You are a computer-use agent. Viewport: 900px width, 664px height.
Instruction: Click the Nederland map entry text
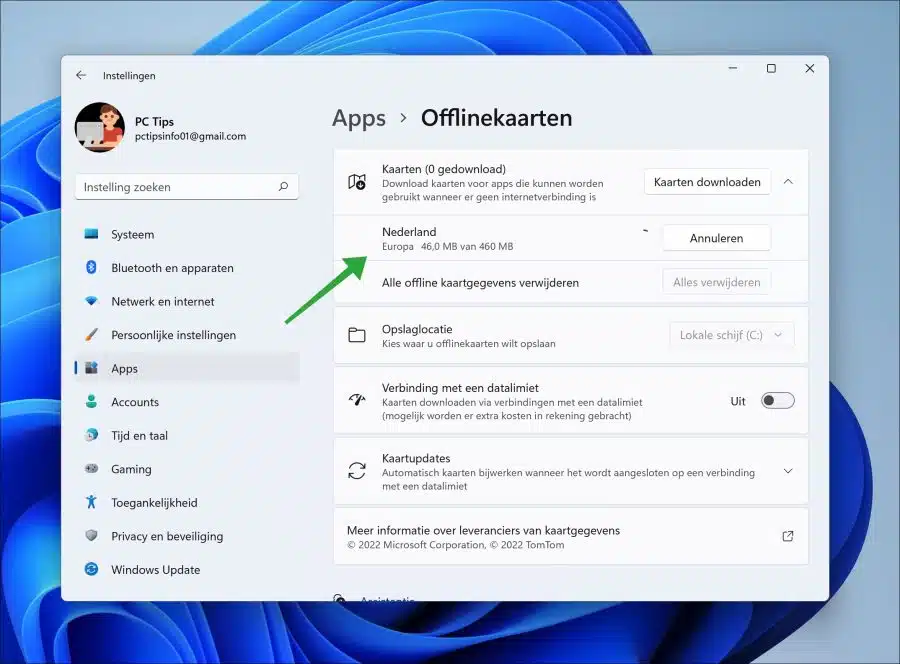[x=409, y=232]
